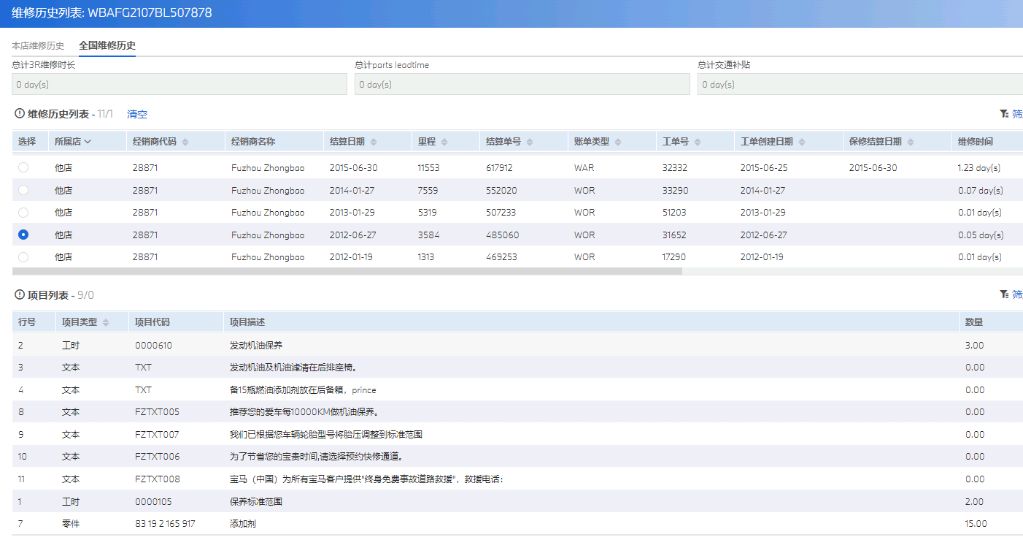Sort by 保修结算日期 column sort icon
1023x559 pixels.
click(x=910, y=142)
